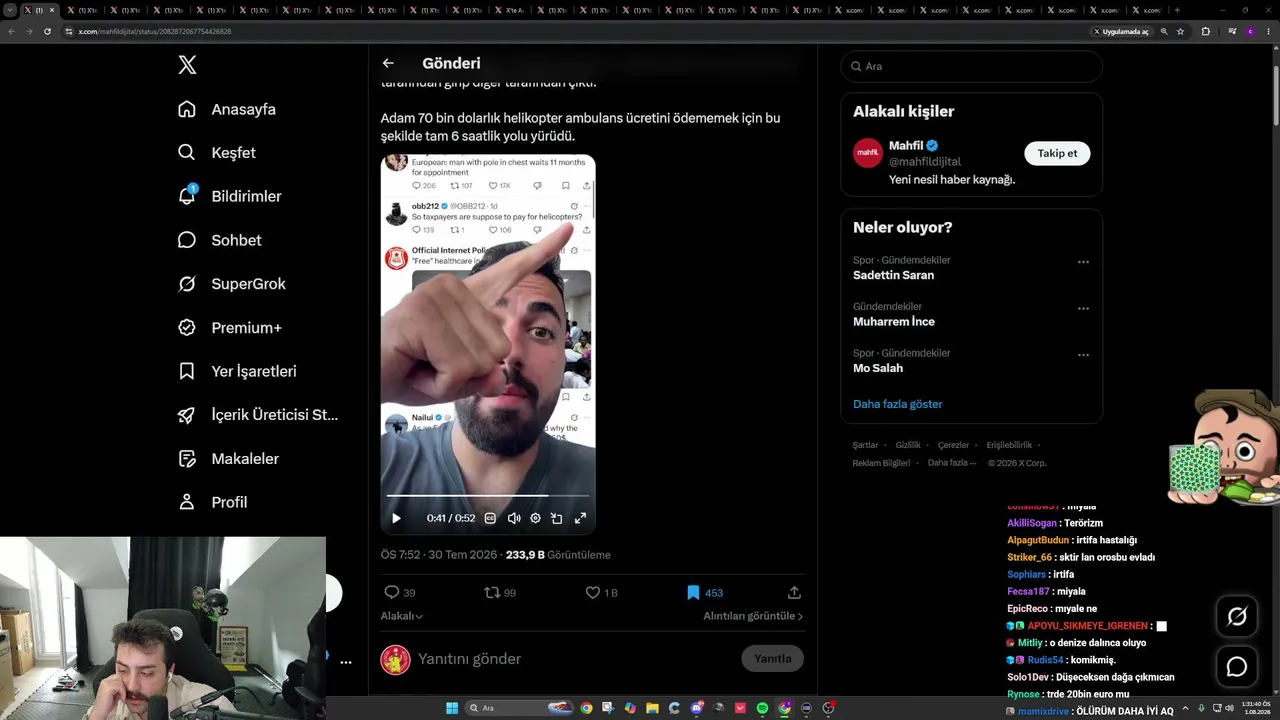
Task: Expand the Alakalı sort dropdown
Action: 402,616
